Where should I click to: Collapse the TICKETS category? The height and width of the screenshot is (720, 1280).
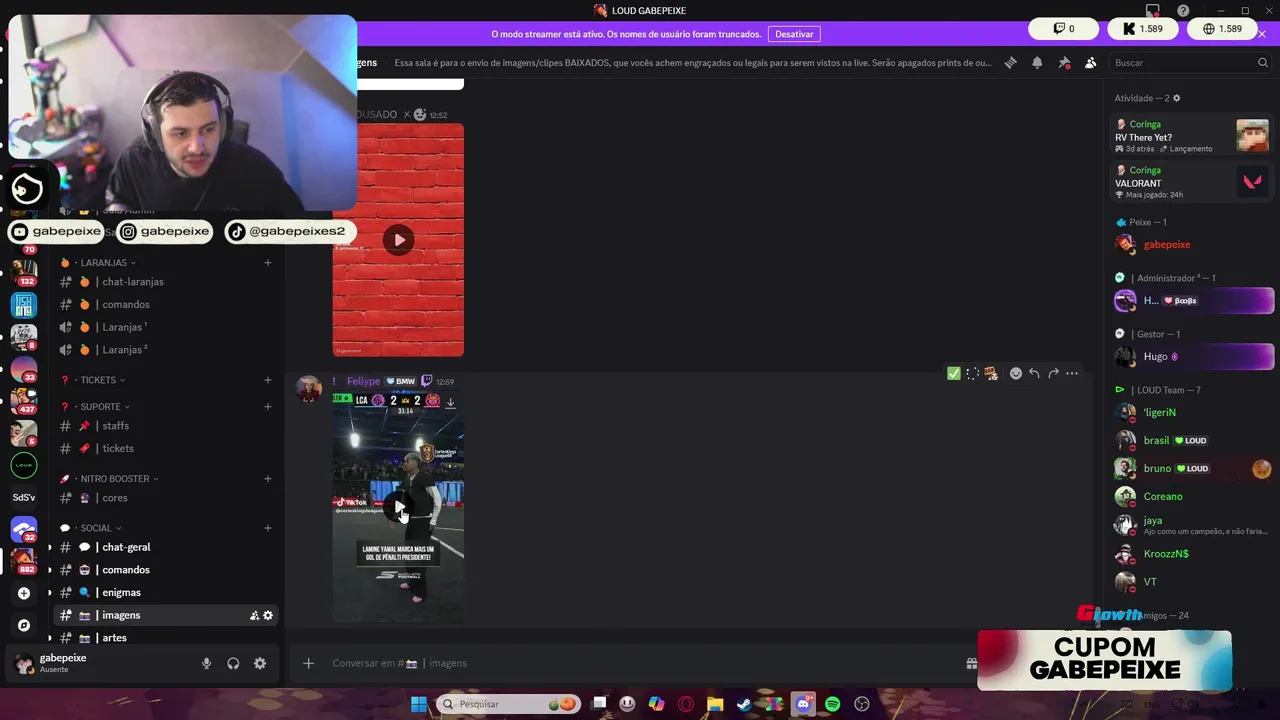click(x=98, y=380)
